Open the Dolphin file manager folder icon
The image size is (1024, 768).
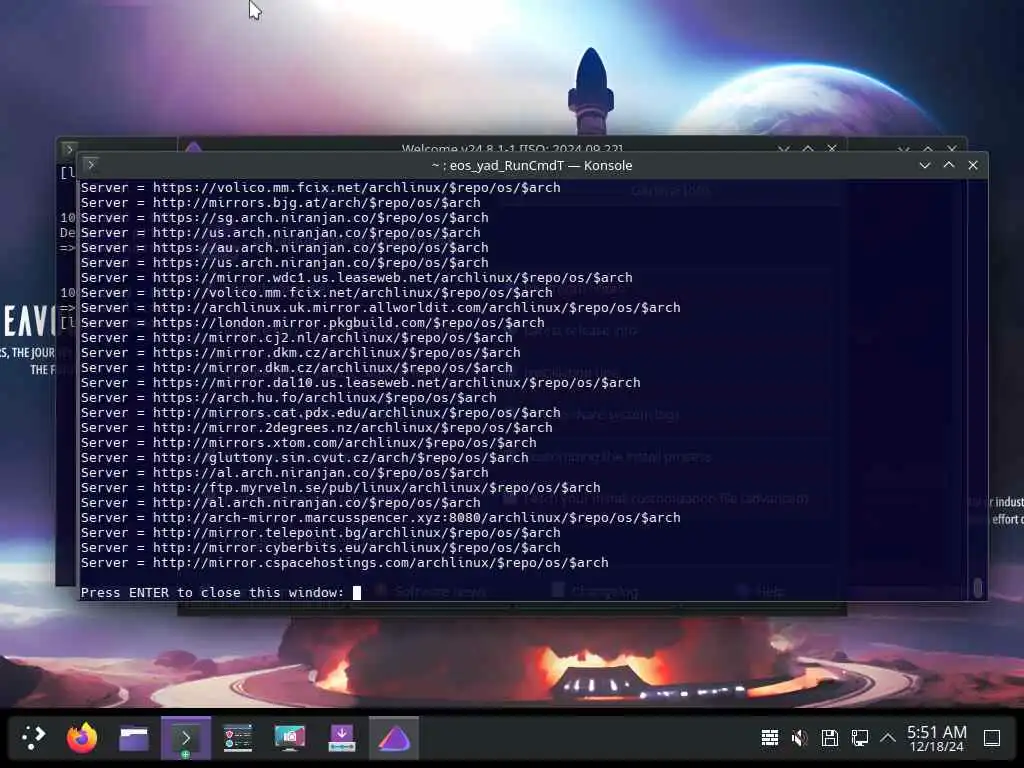(x=134, y=739)
